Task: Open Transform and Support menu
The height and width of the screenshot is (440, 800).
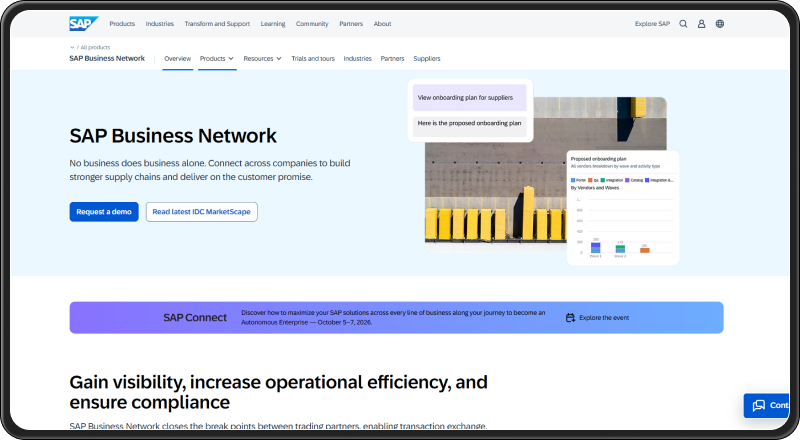Action: point(217,24)
